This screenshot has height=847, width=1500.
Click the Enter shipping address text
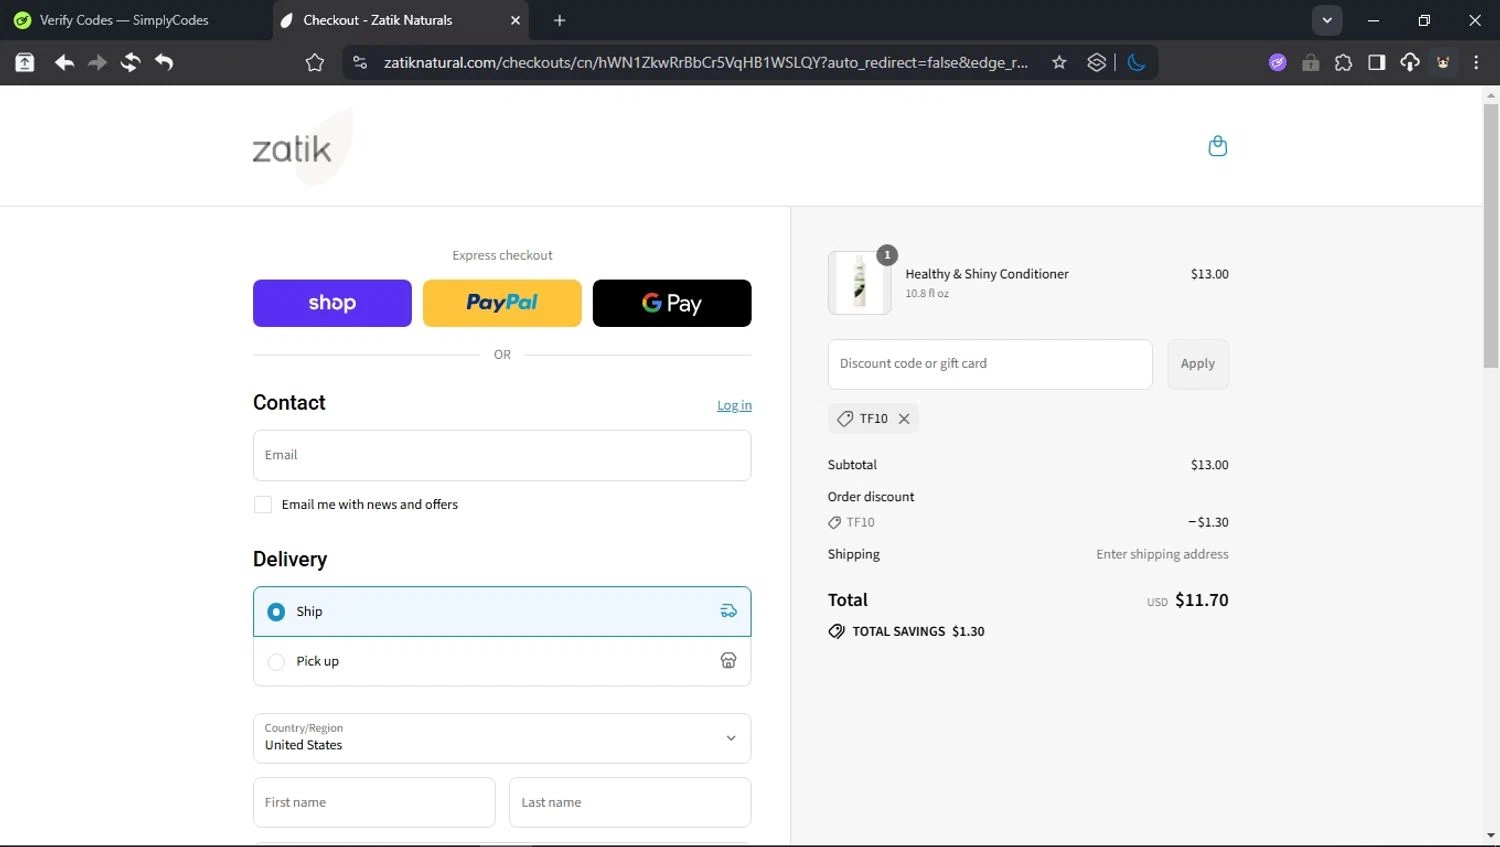click(x=1162, y=554)
